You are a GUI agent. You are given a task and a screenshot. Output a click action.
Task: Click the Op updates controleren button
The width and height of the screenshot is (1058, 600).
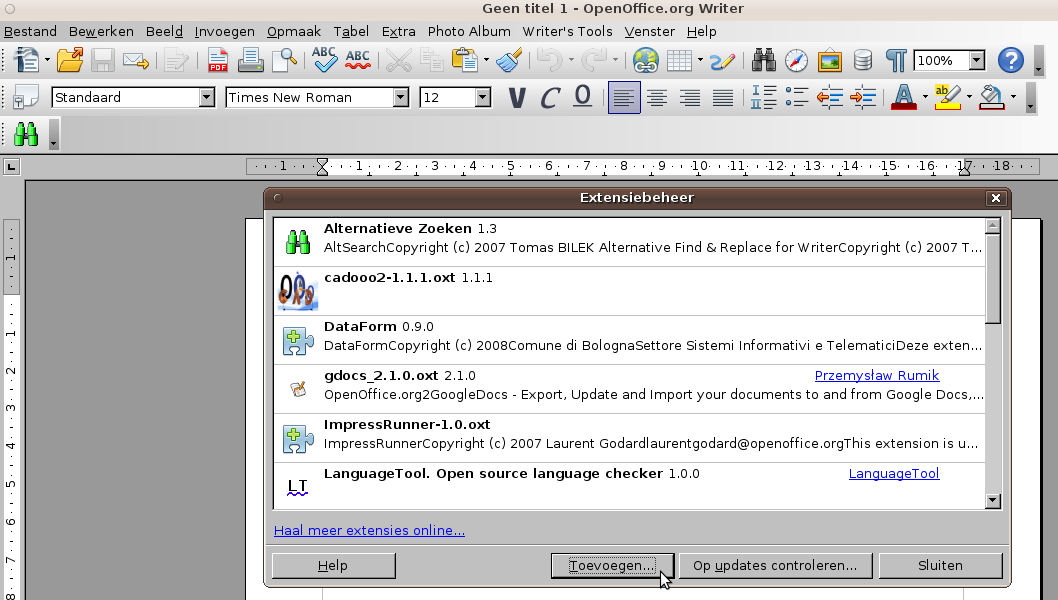tap(774, 565)
